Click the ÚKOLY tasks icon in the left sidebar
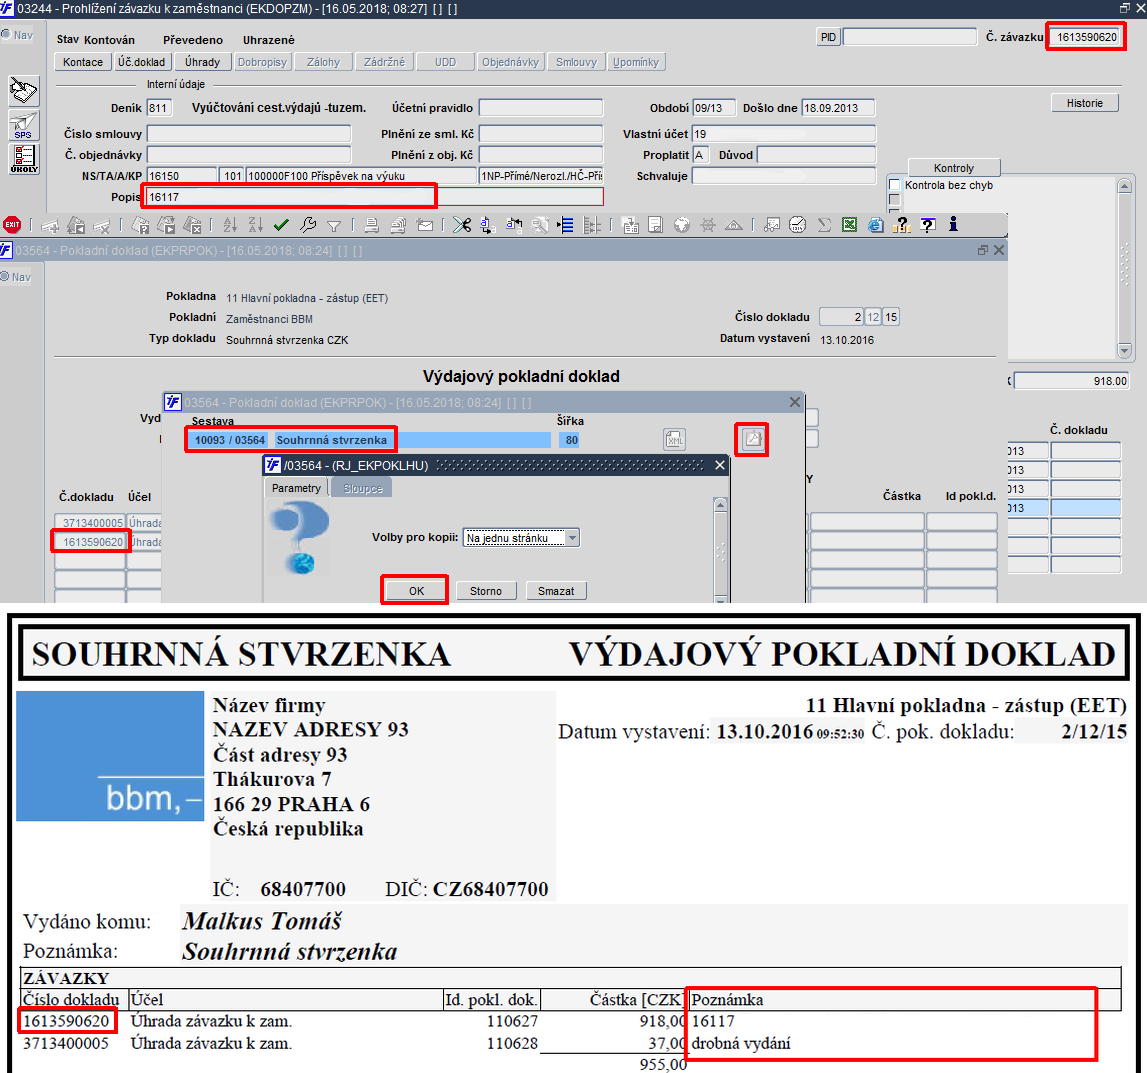 click(x=23, y=159)
